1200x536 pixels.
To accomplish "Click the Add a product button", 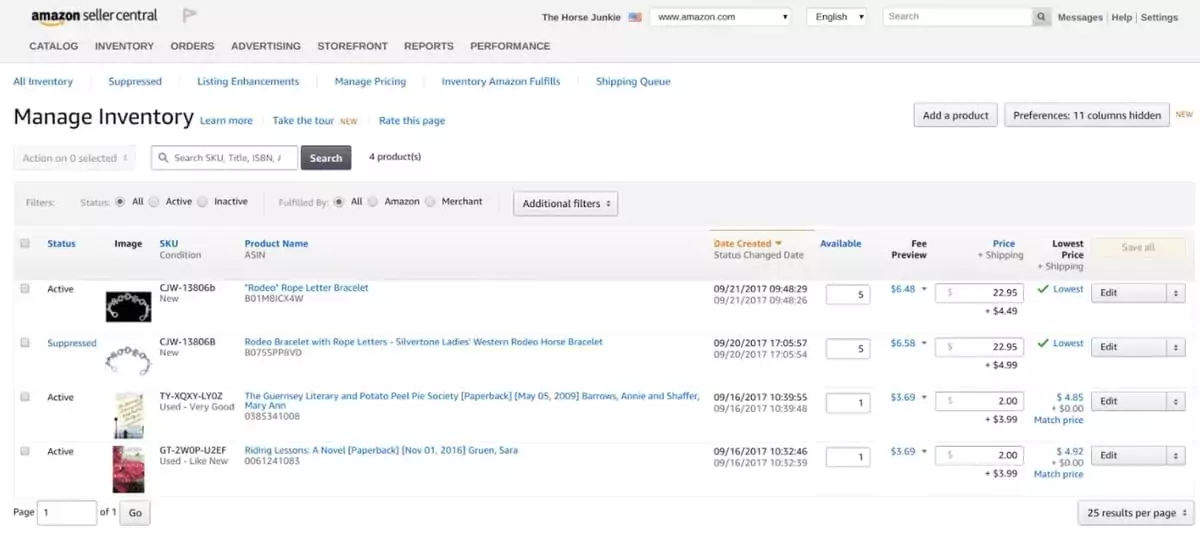I will pos(955,115).
